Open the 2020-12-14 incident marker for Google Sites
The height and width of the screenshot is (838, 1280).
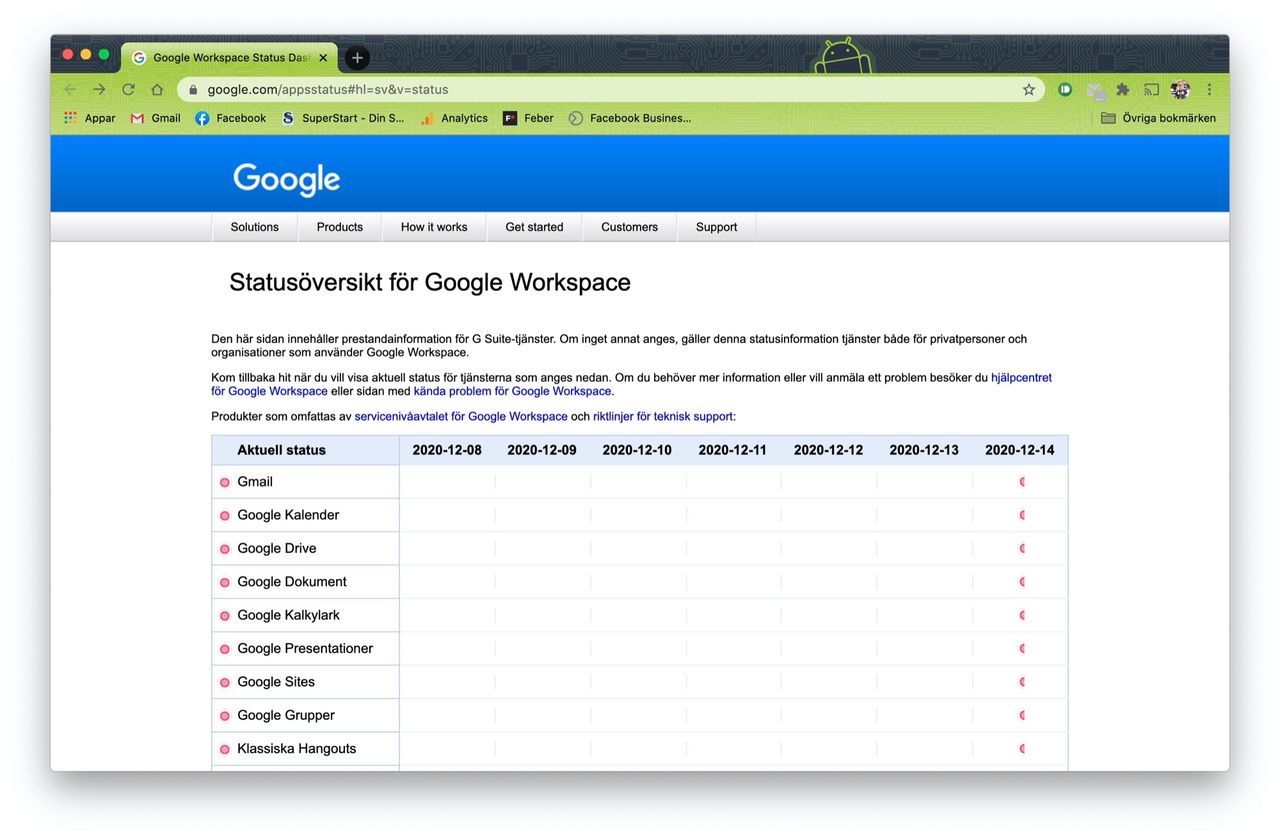(1022, 682)
